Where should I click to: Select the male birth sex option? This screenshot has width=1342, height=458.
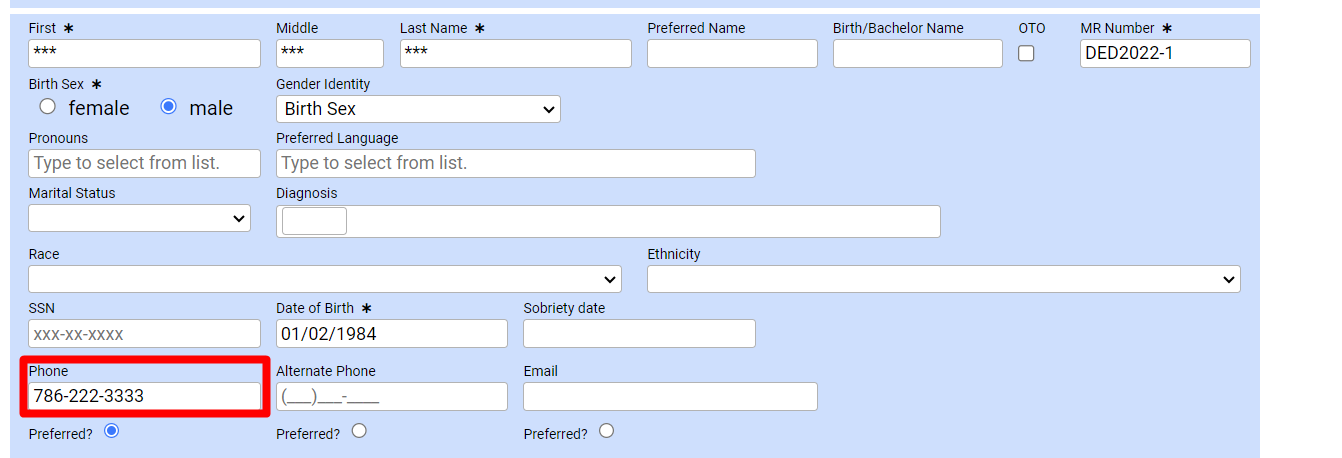point(169,107)
